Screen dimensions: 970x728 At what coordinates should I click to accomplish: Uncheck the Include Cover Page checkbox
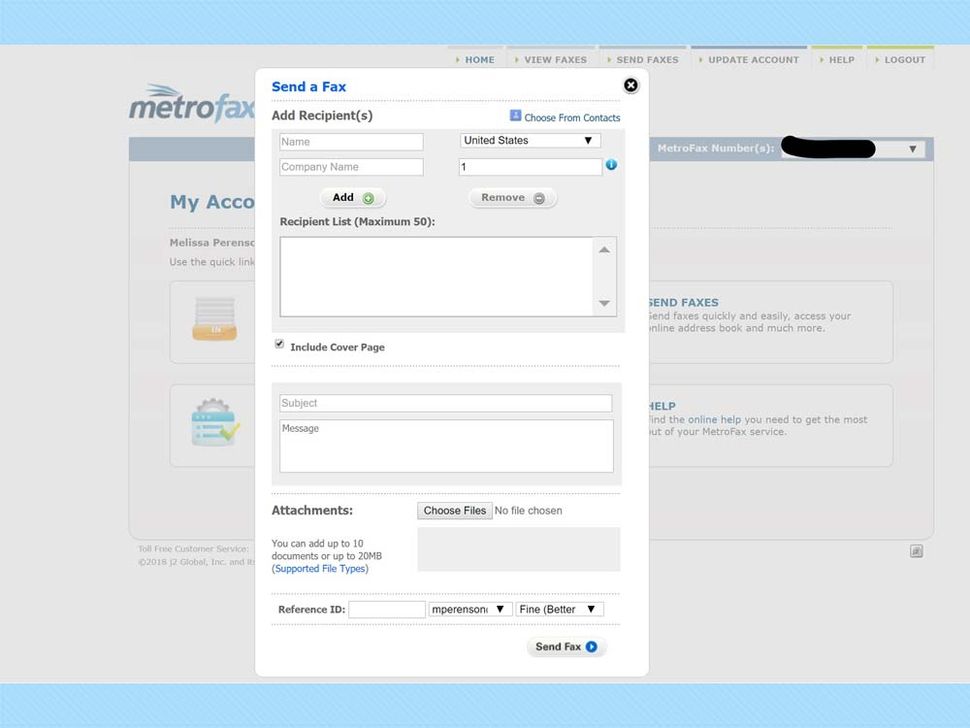[279, 344]
